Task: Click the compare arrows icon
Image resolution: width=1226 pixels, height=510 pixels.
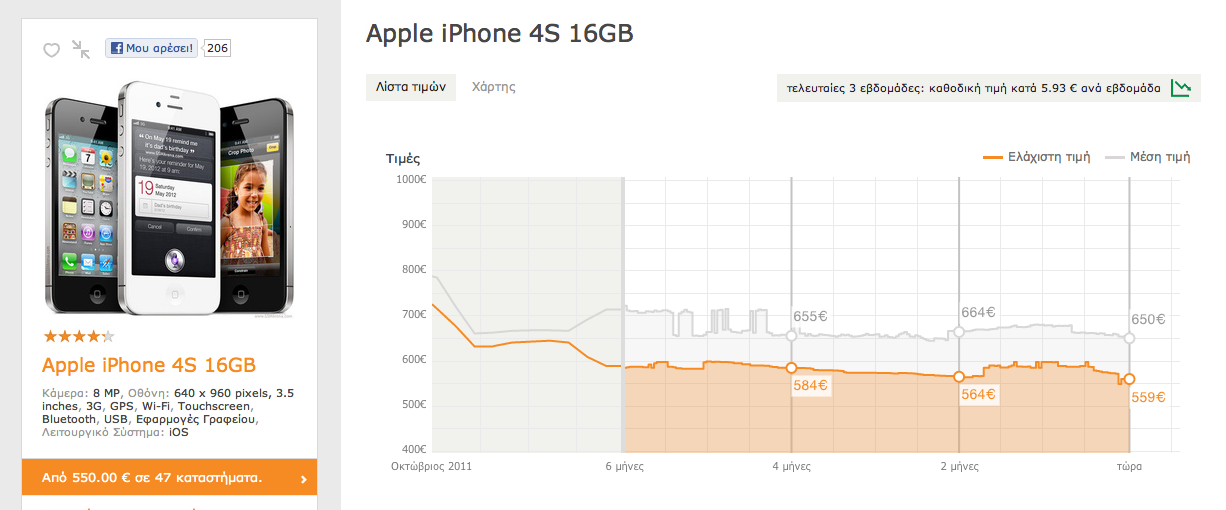Action: 81,49
